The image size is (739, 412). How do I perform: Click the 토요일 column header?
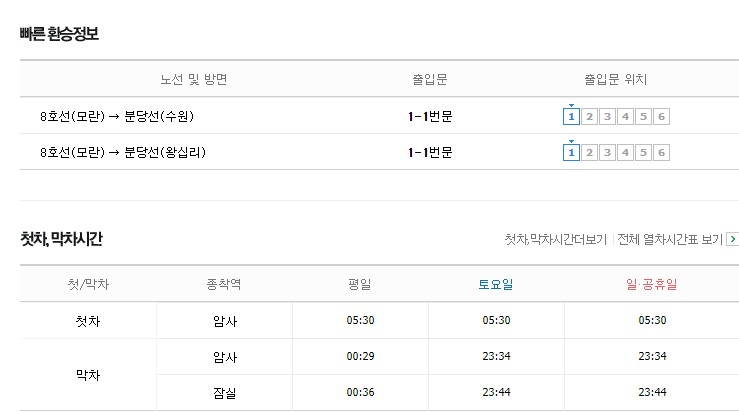[x=496, y=284]
